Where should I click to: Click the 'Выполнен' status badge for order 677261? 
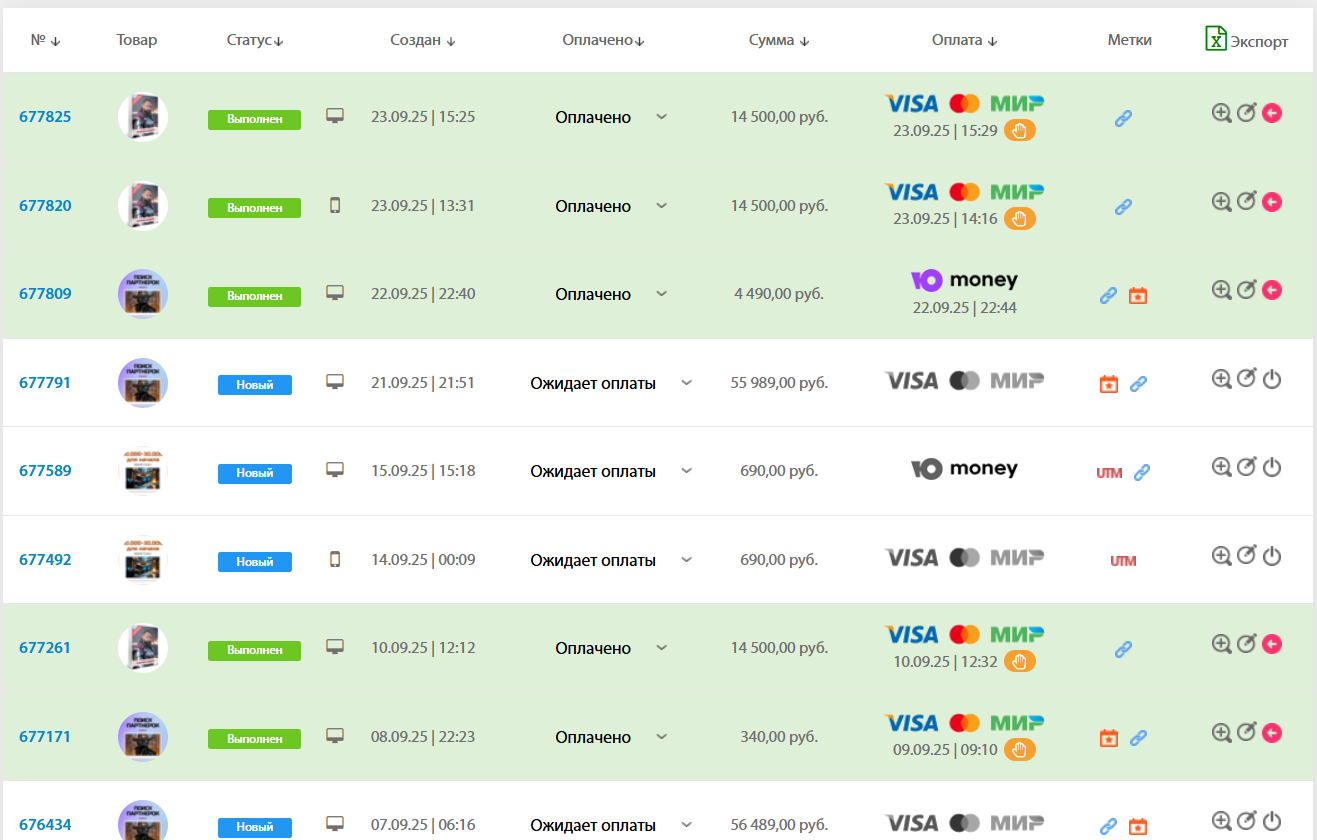coord(254,650)
